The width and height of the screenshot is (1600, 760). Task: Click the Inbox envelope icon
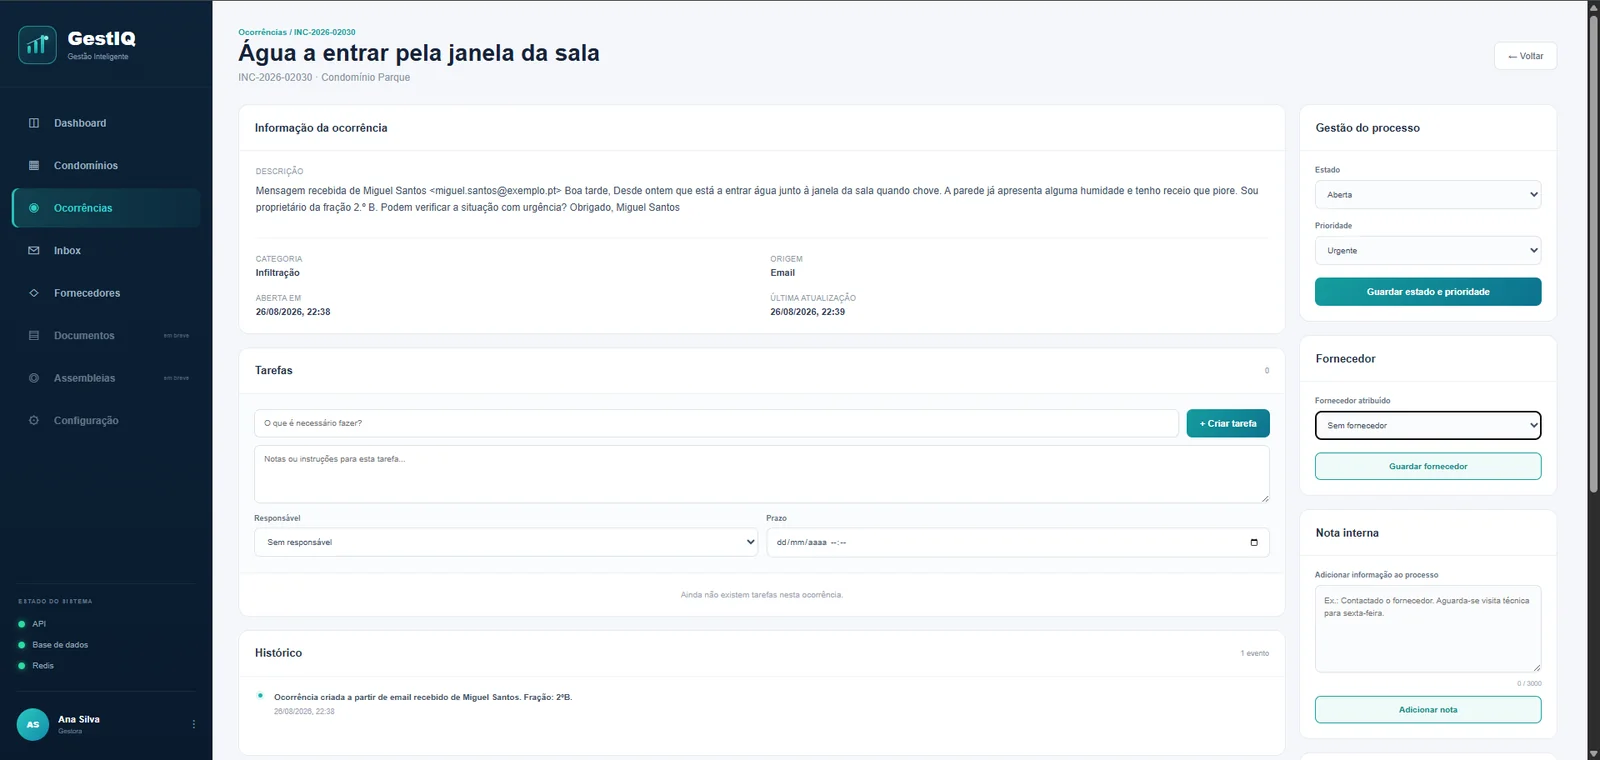click(34, 251)
